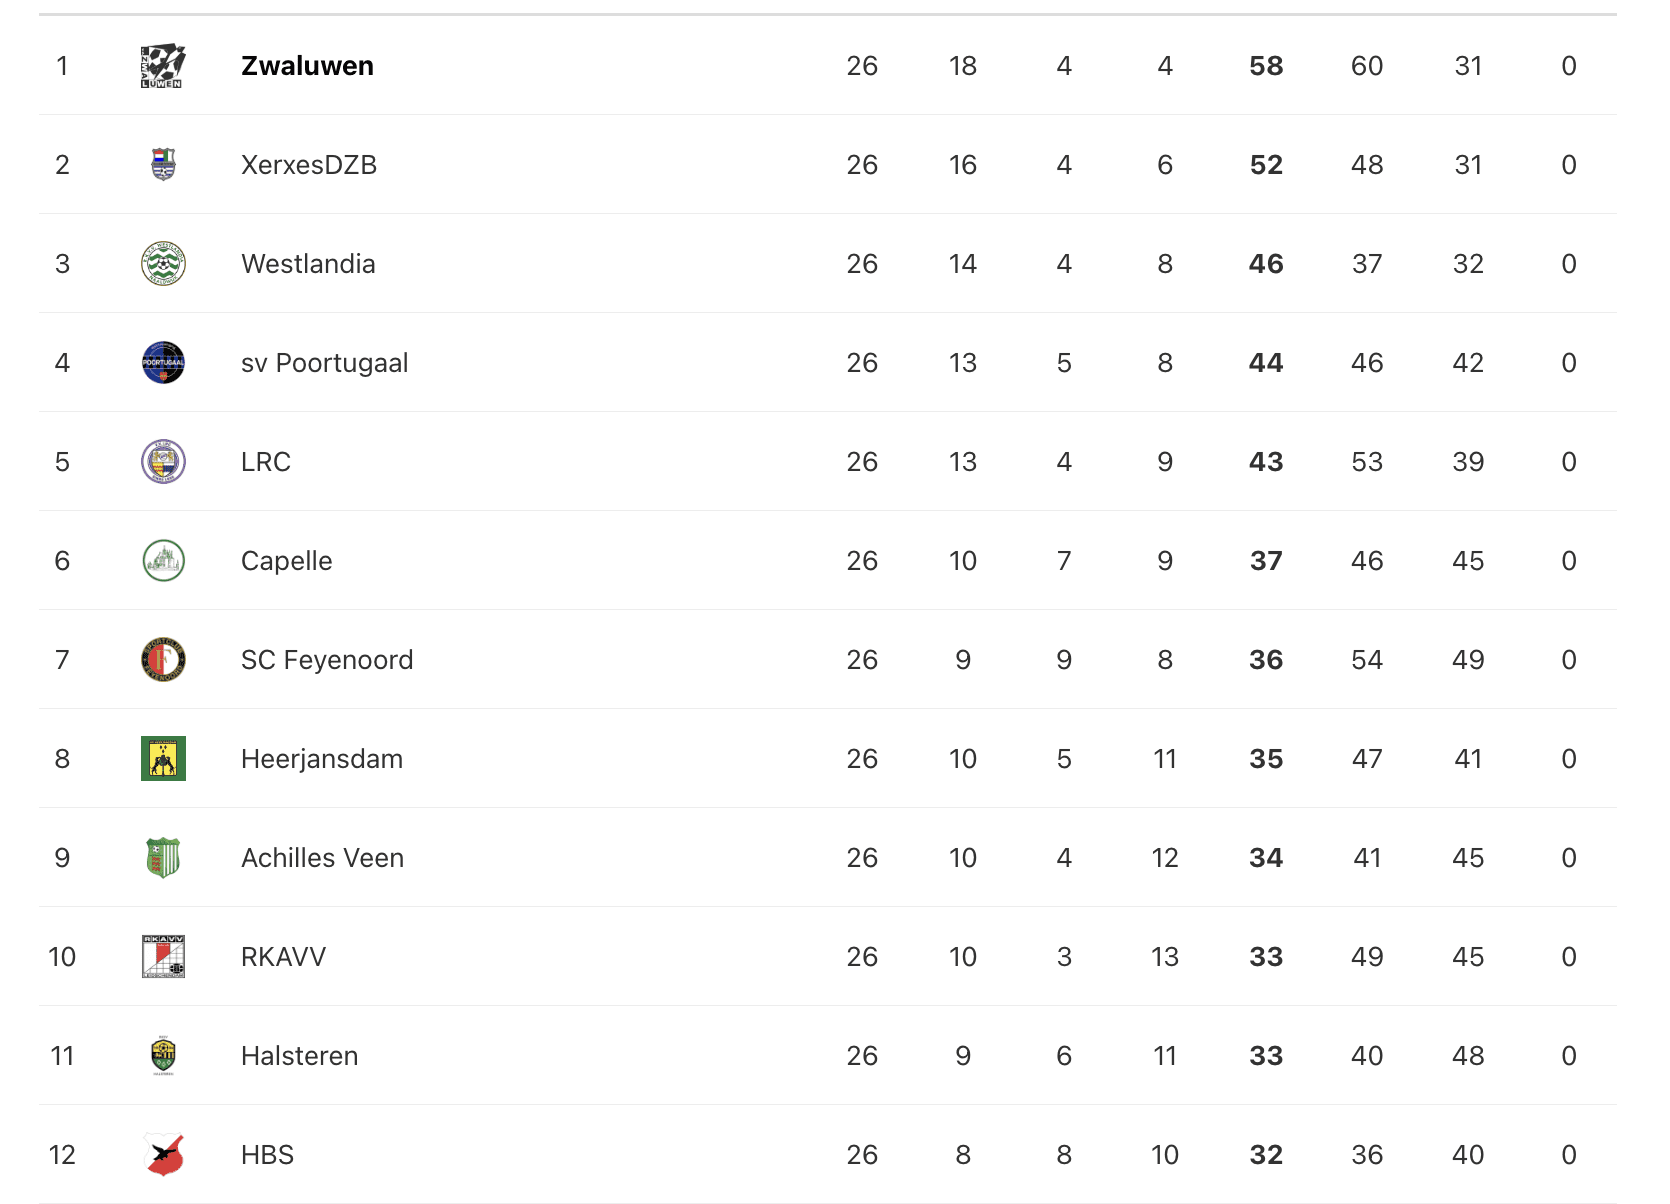Click the RKAVV club logo
1670x1204 pixels.
(x=163, y=956)
